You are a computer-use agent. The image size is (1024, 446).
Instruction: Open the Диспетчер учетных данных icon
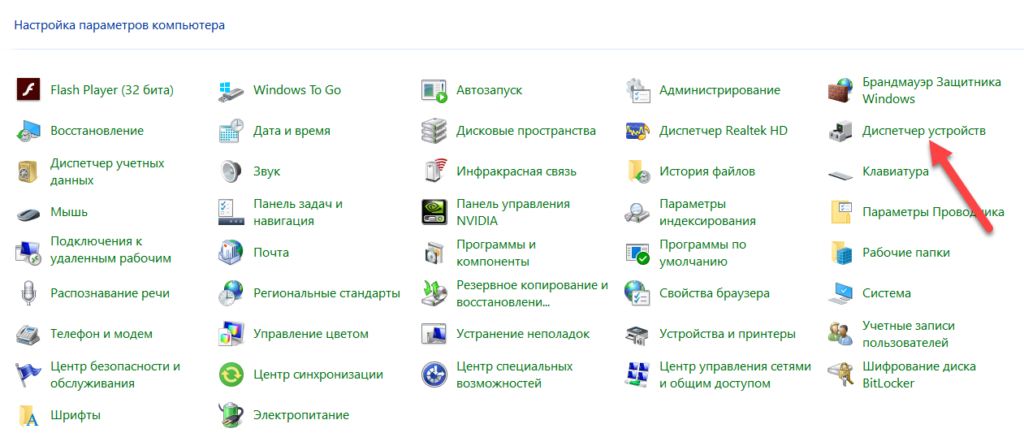tap(26, 172)
